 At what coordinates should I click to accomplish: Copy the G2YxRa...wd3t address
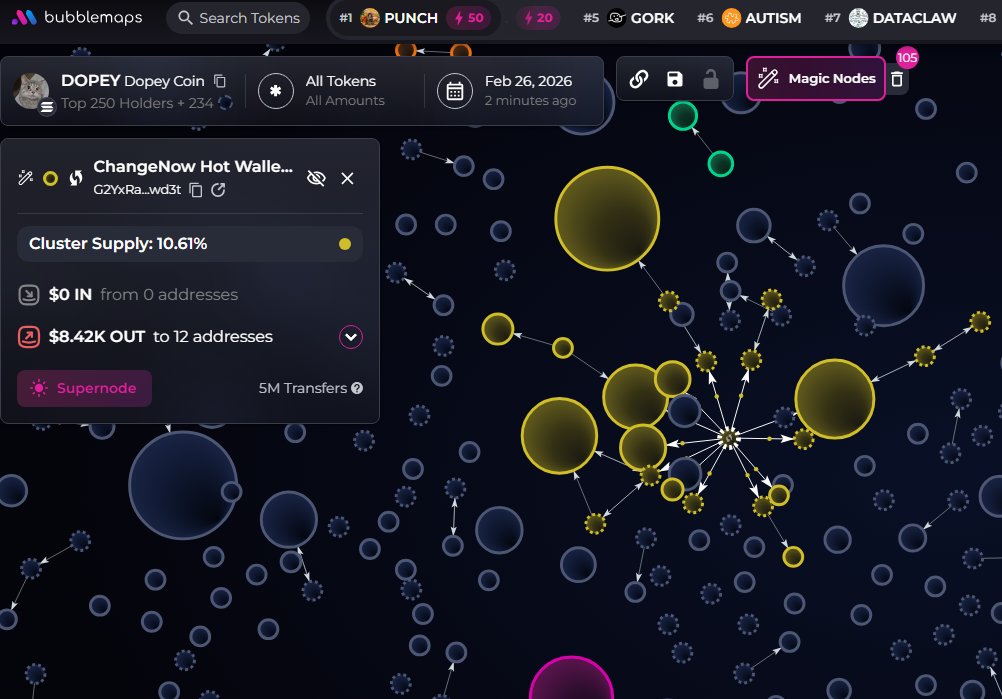coord(196,190)
